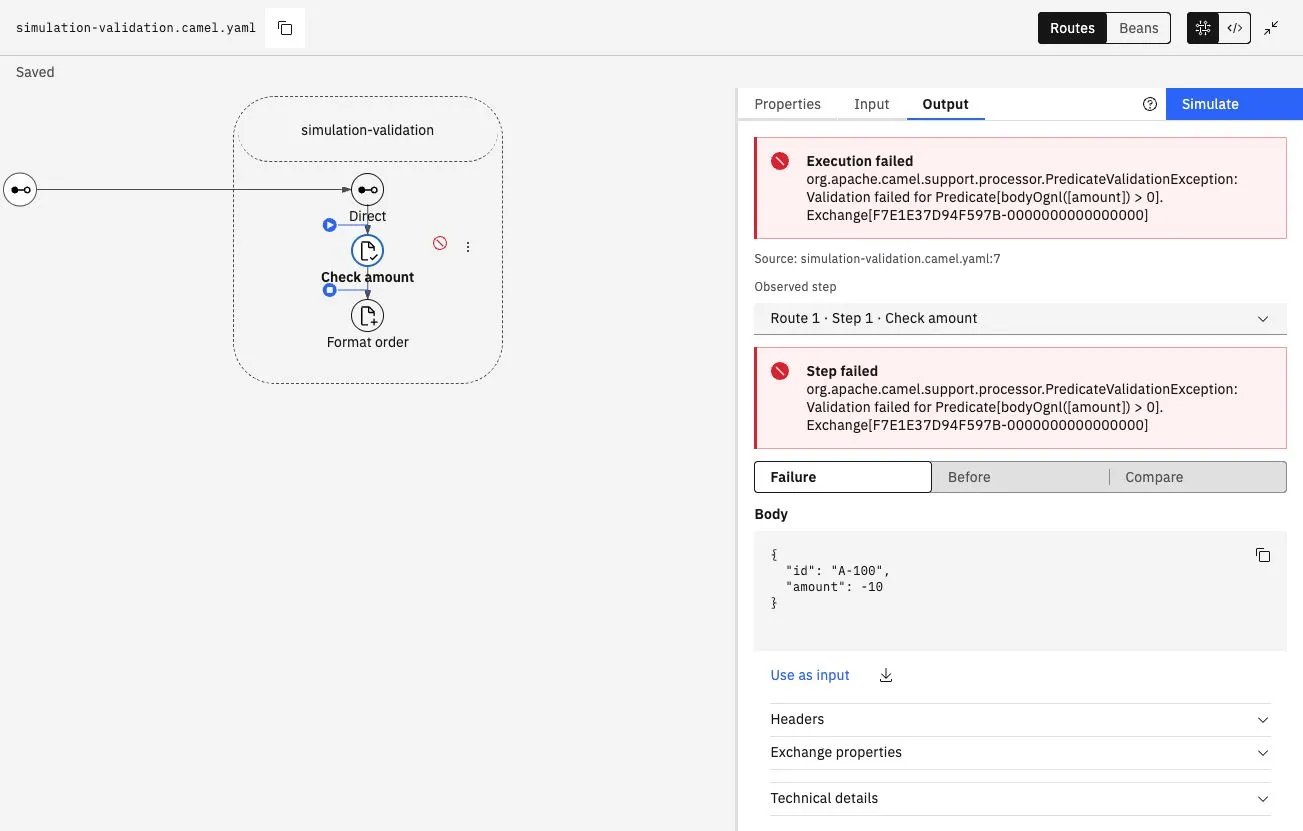Select the Check amount step node
The width and height of the screenshot is (1303, 831).
[368, 250]
